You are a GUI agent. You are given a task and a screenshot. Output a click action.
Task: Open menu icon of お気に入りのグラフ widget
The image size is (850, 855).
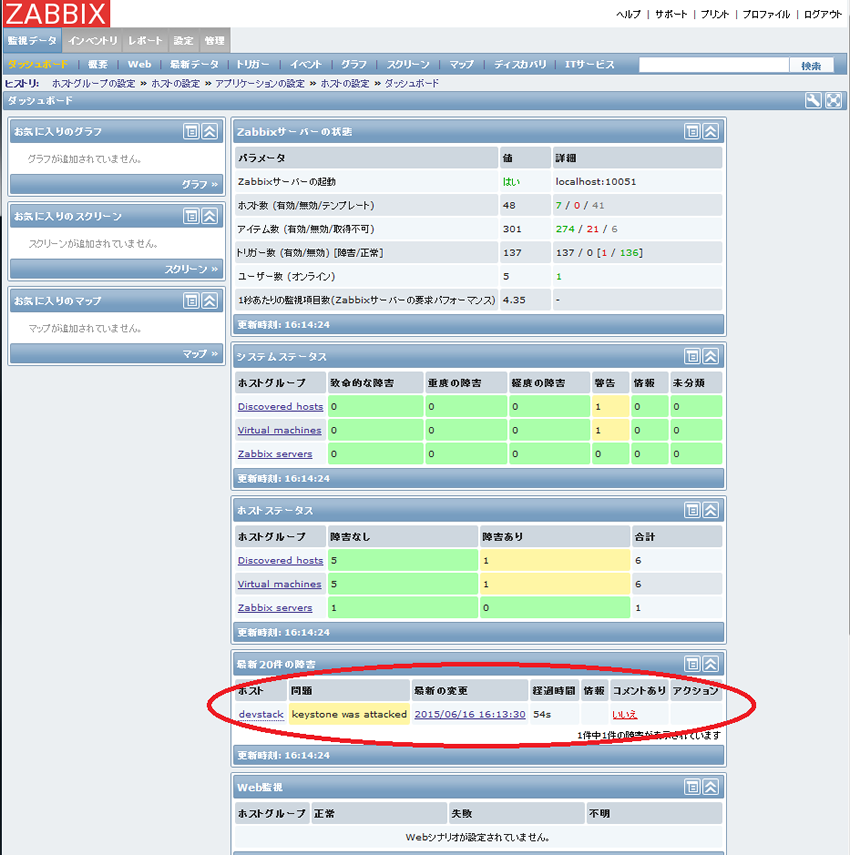(x=191, y=131)
